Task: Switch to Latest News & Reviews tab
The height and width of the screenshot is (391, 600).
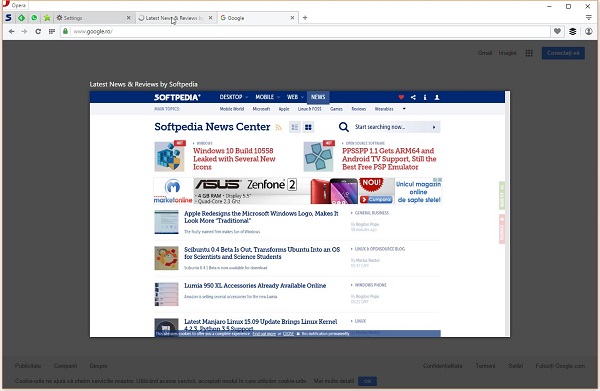Action: 175,18
